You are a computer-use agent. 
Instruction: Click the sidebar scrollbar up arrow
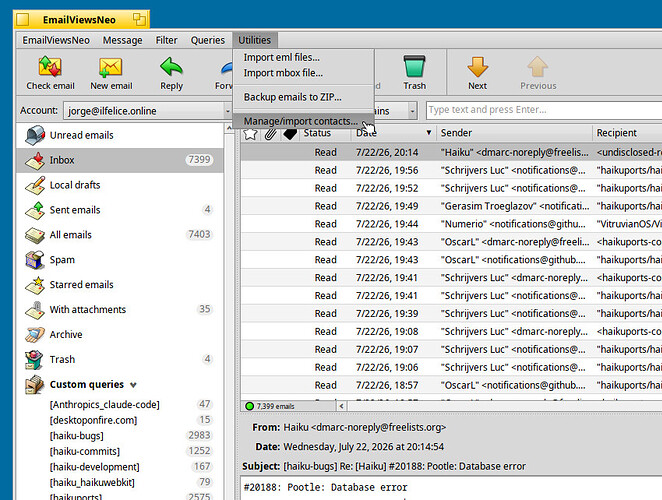coord(230,128)
